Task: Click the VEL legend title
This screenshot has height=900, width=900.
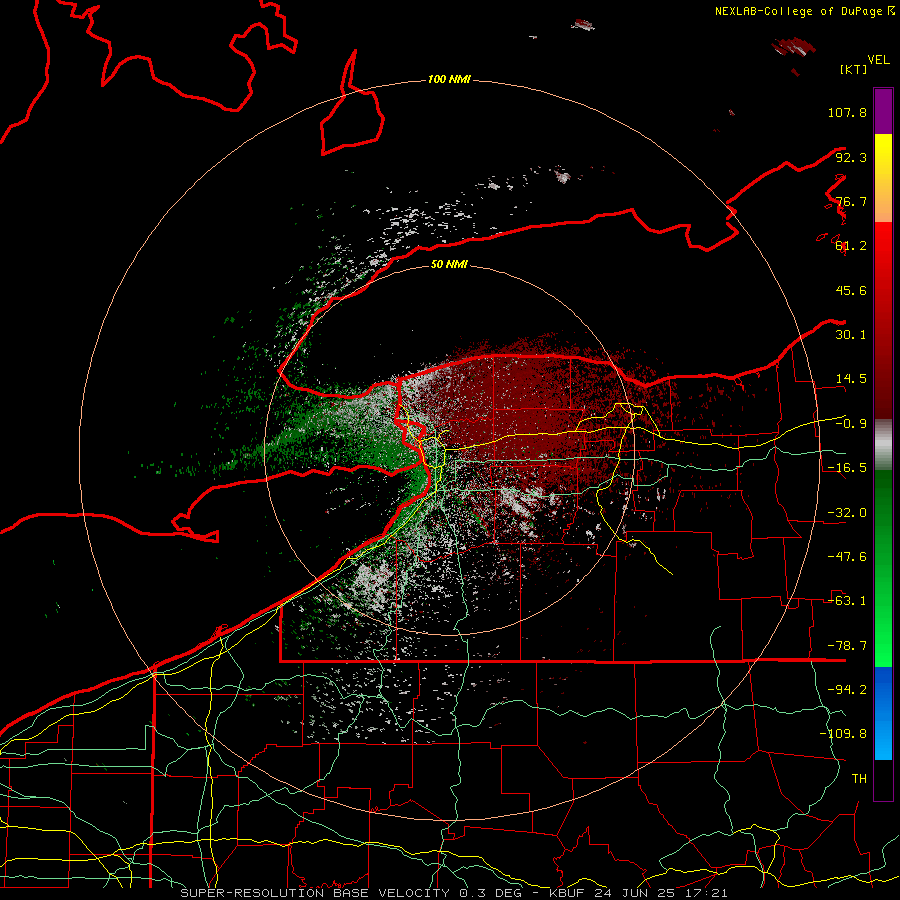Action: click(878, 60)
